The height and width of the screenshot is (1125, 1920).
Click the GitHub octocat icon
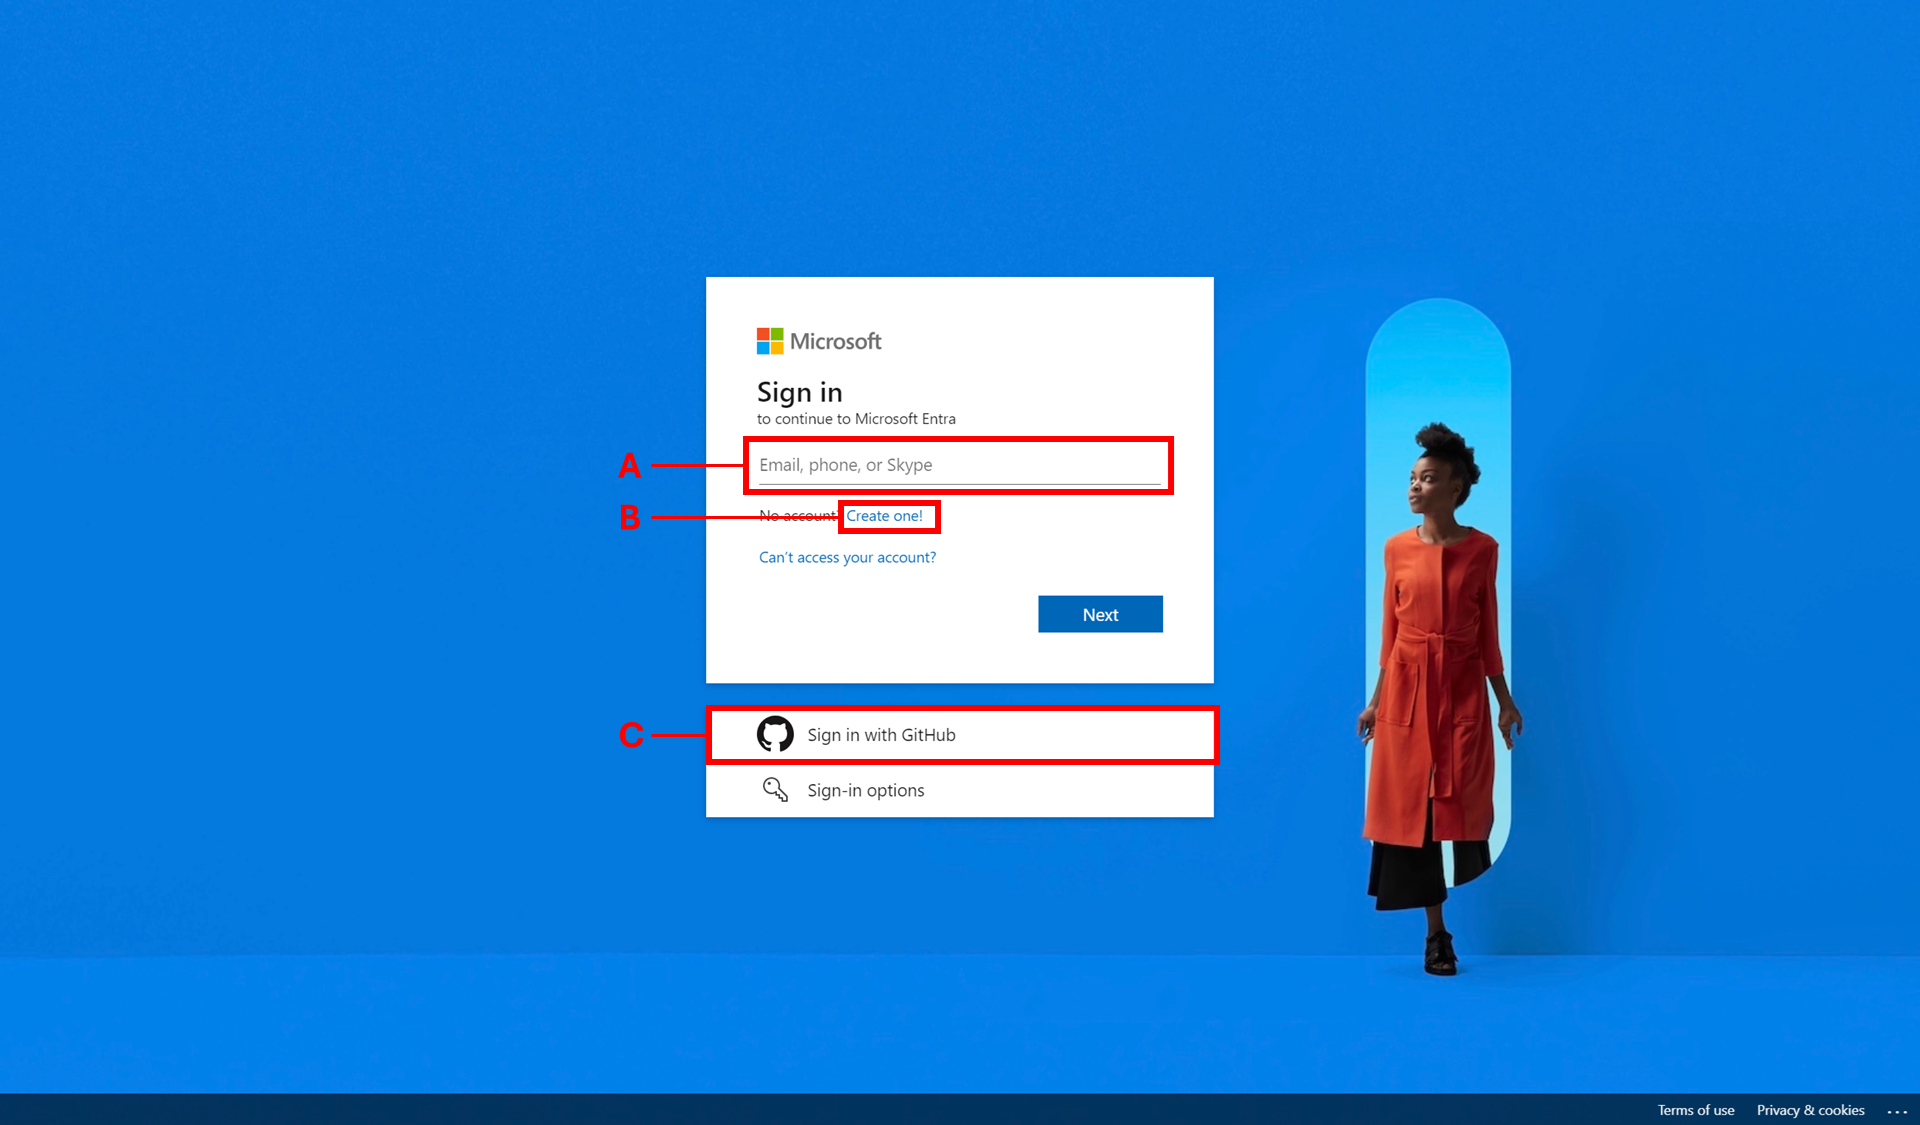pos(775,734)
